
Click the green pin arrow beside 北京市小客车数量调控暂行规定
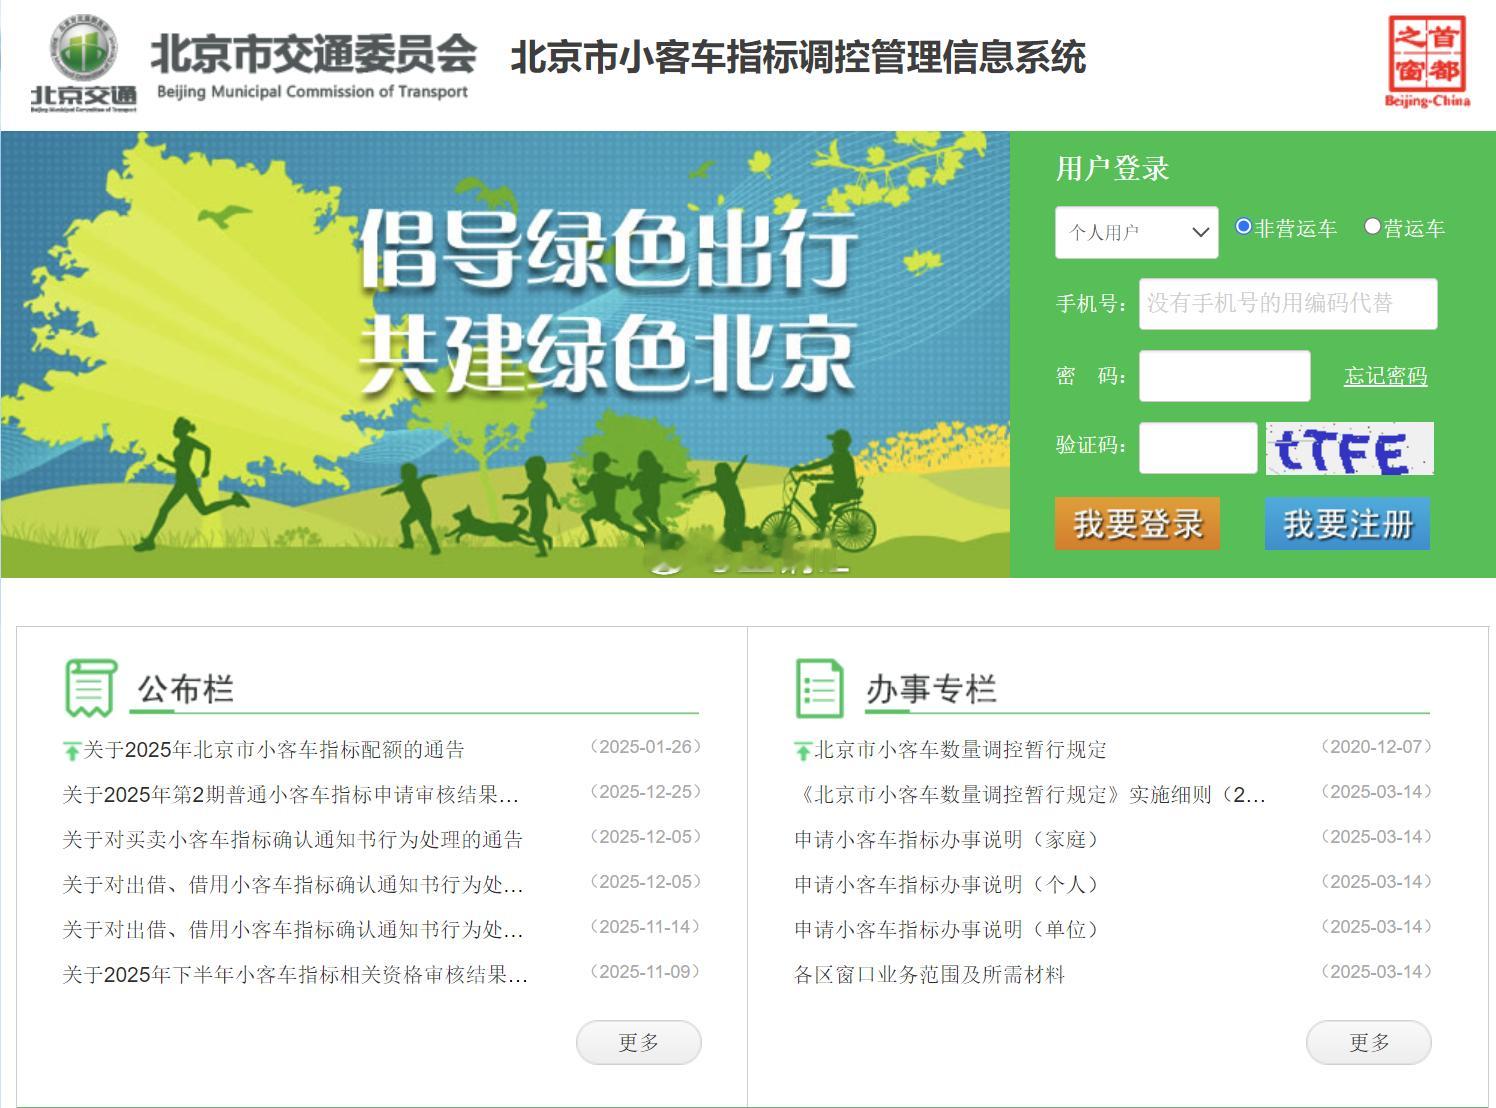pos(803,750)
